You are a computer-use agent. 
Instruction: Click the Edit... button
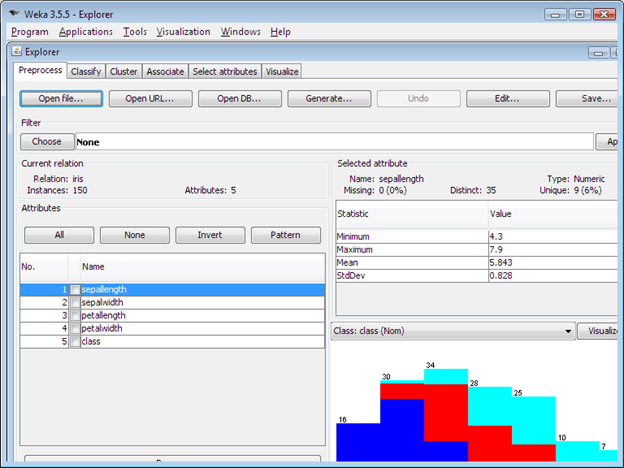tap(508, 99)
